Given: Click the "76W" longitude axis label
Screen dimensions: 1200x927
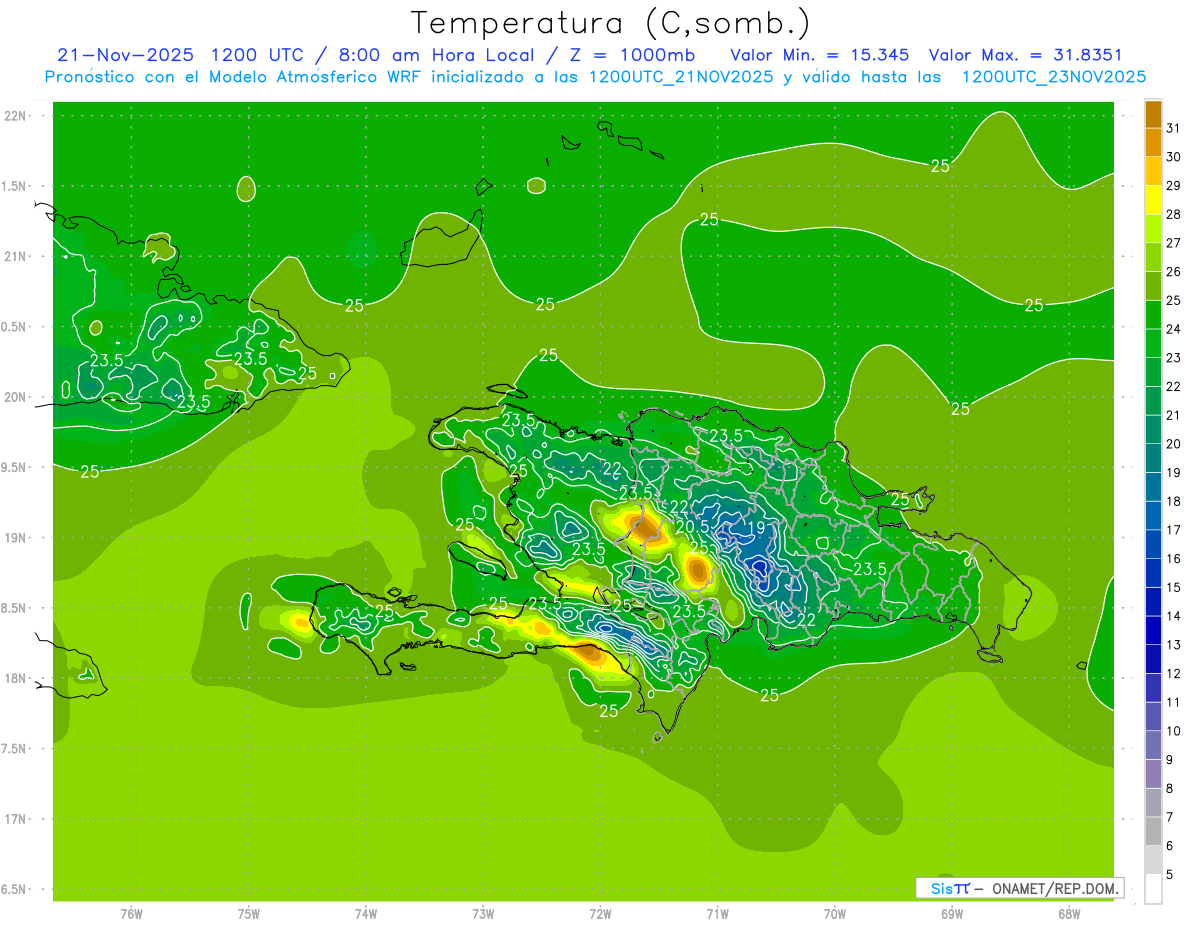Looking at the screenshot, I should point(131,913).
